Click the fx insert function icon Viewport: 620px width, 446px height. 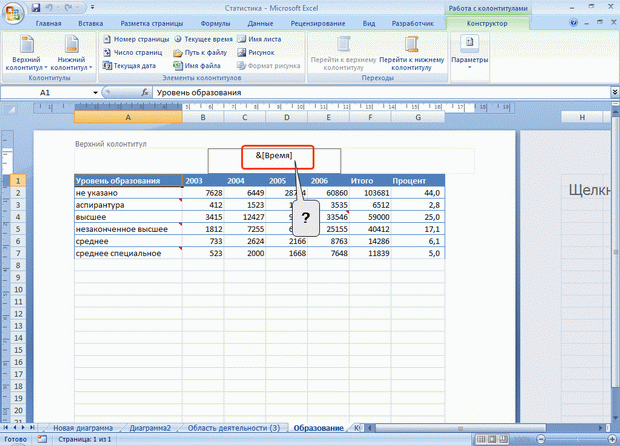(x=145, y=93)
